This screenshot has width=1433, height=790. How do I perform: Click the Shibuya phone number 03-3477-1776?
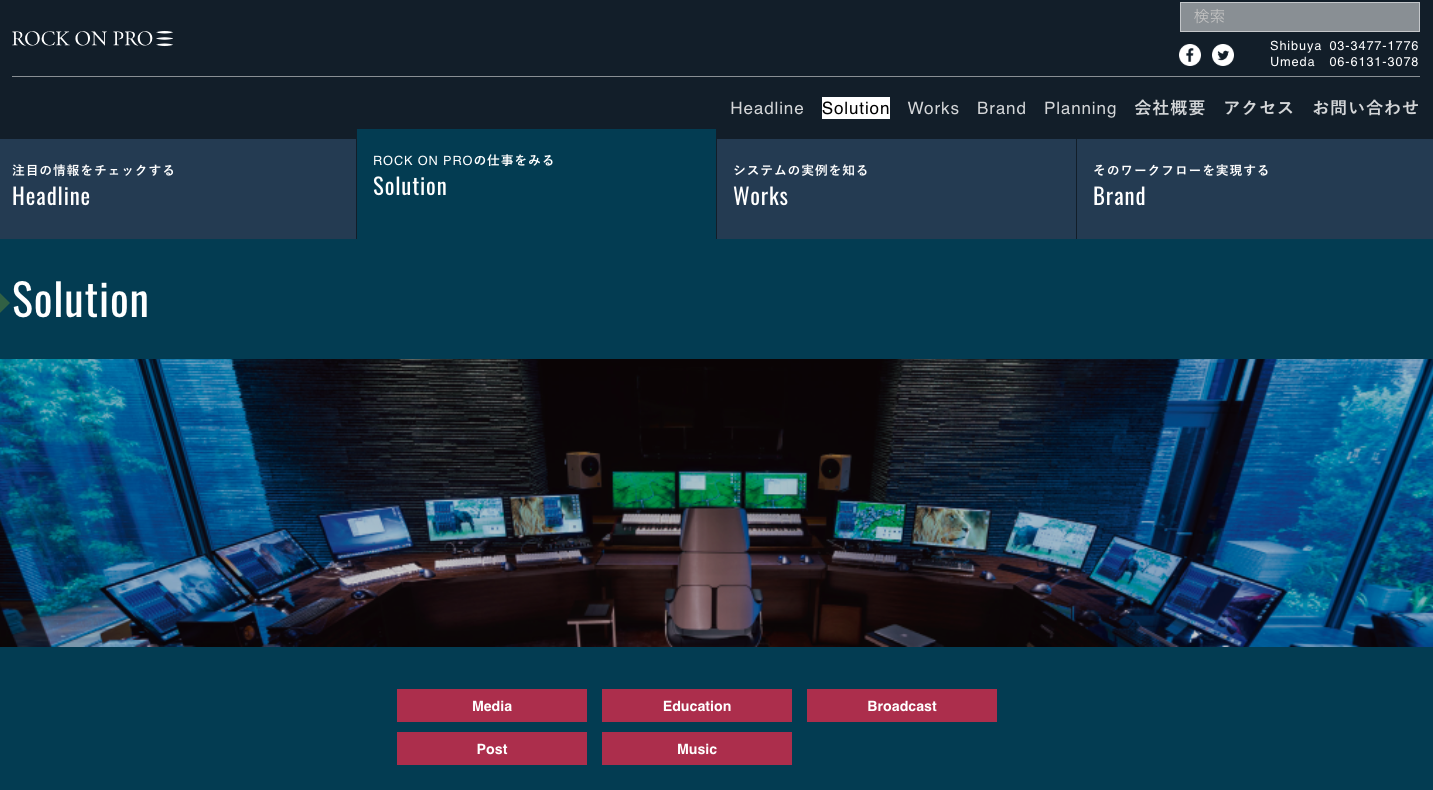tap(1374, 46)
